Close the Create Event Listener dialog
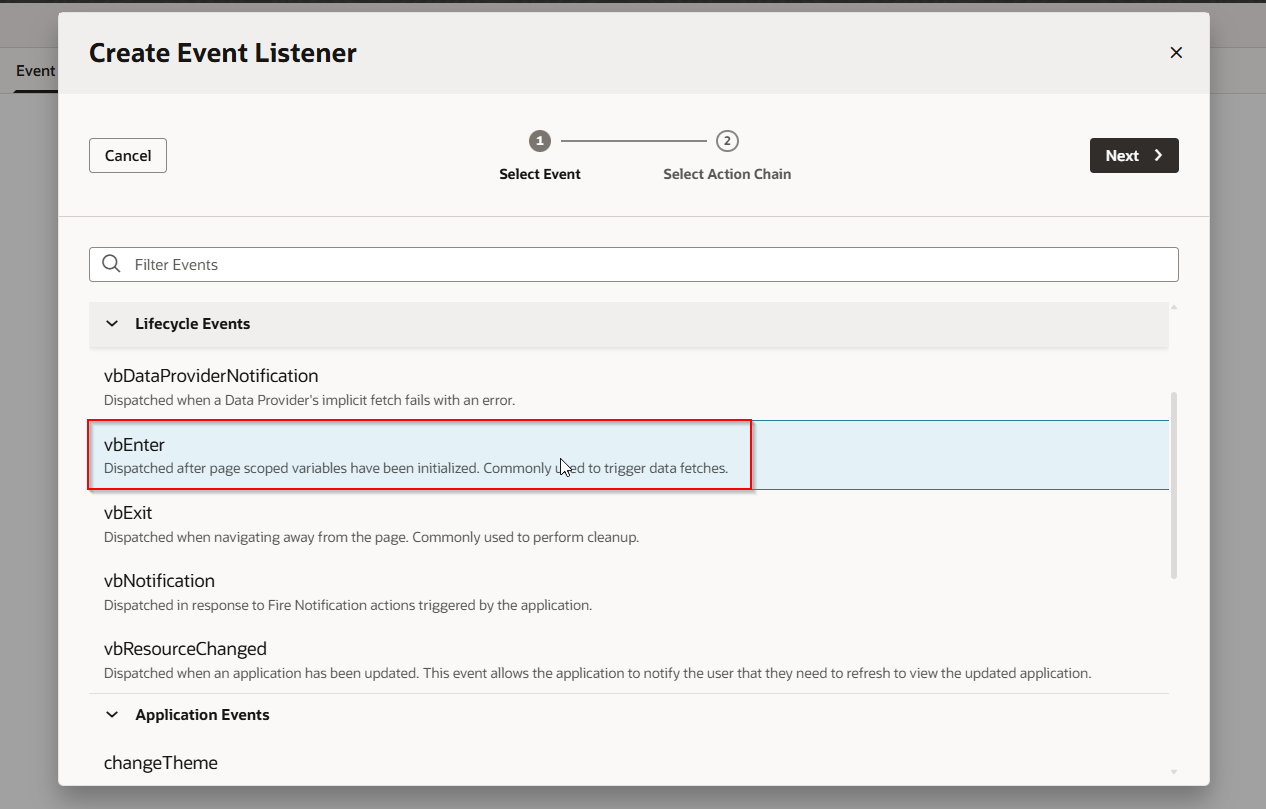The image size is (1266, 809). [x=1176, y=53]
